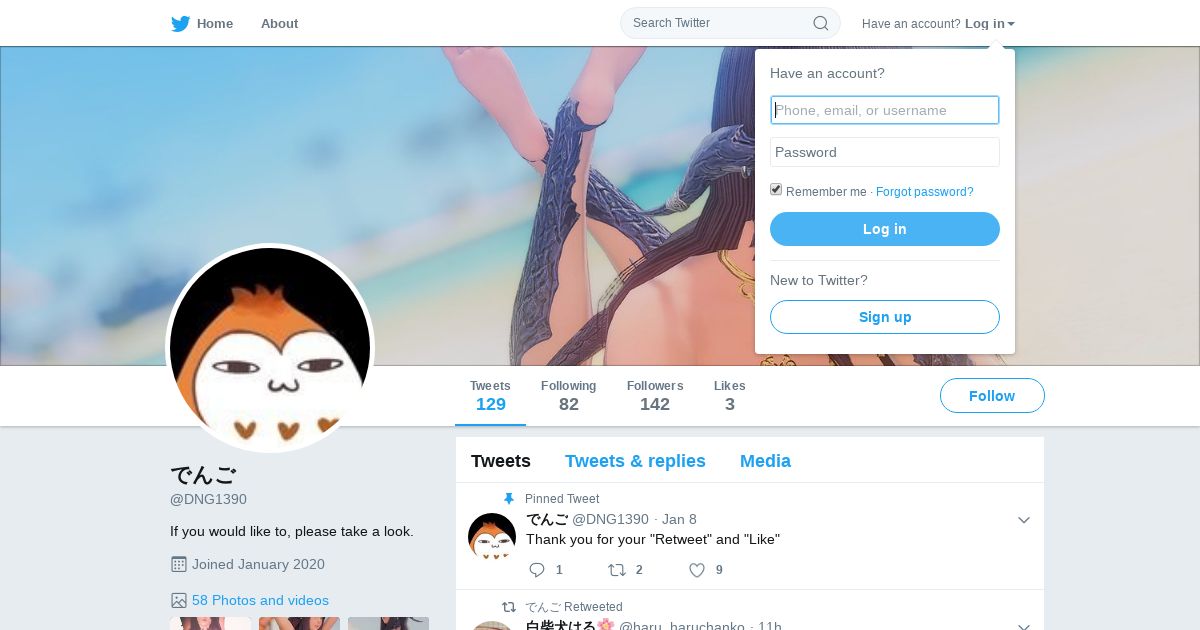The width and height of the screenshot is (1200, 630).
Task: Switch to the Tweets & replies tab
Action: [635, 461]
